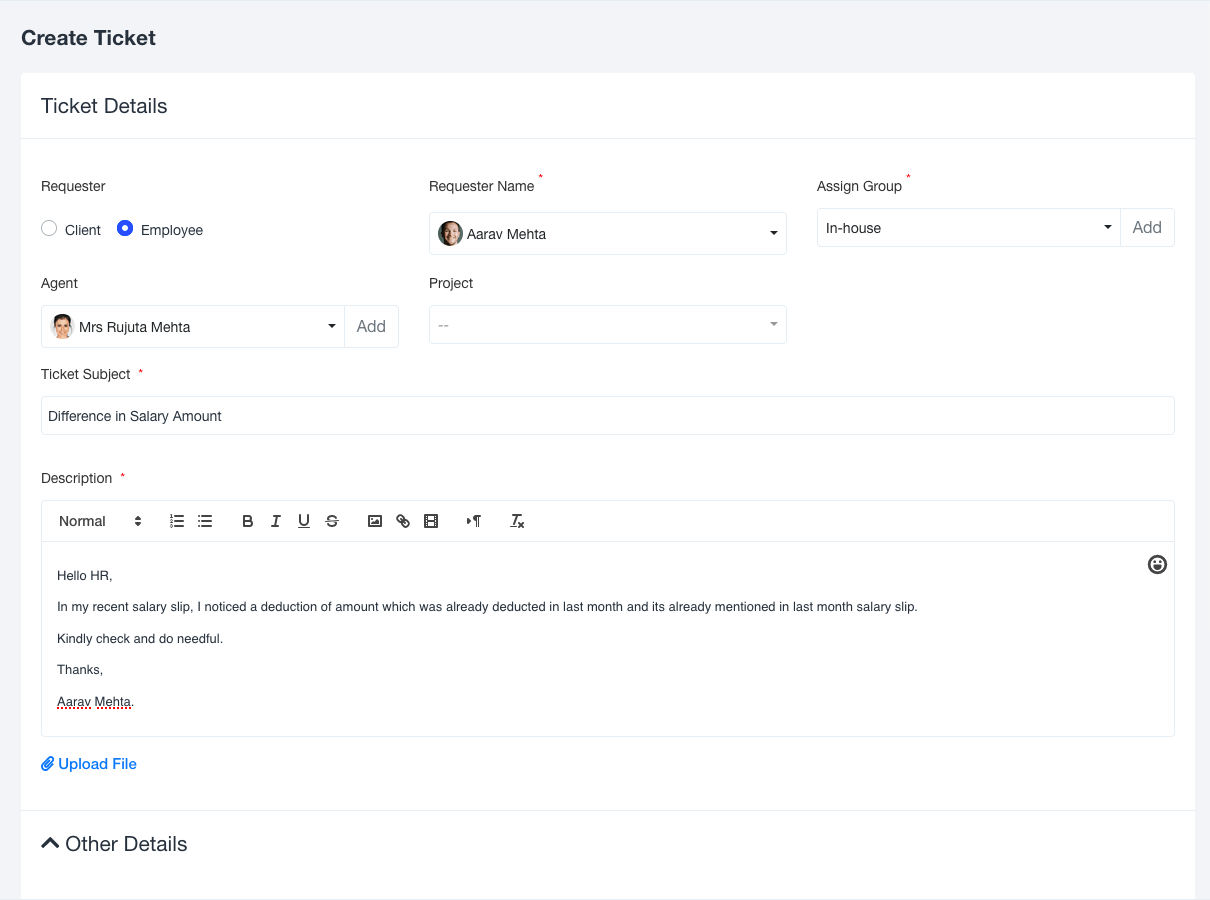
Task: Change text direction to right-to-left
Action: coord(474,521)
